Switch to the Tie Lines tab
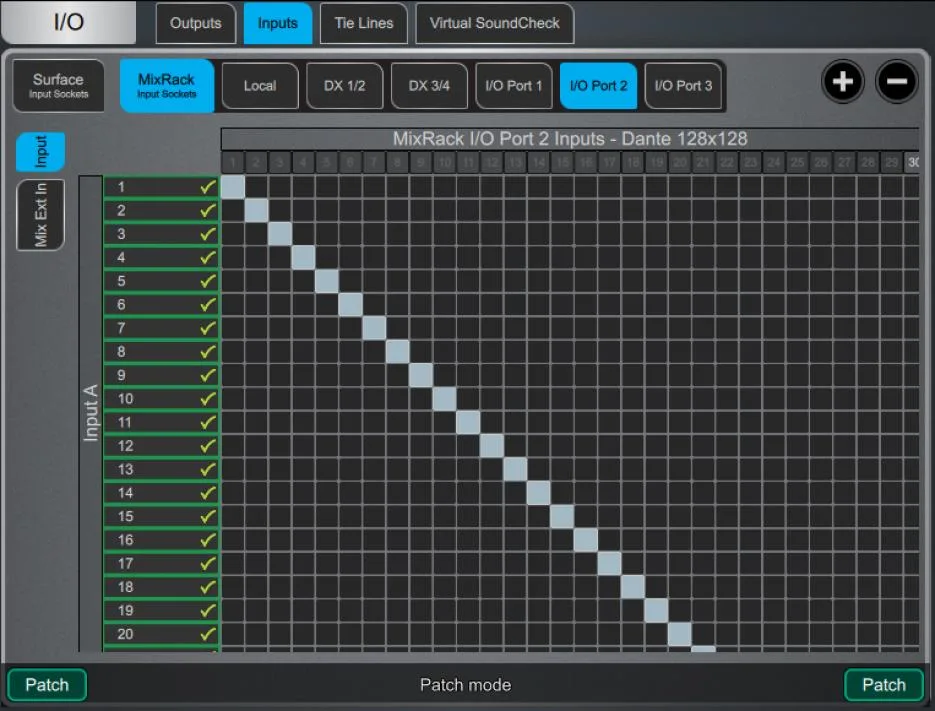935x711 pixels. click(x=364, y=23)
